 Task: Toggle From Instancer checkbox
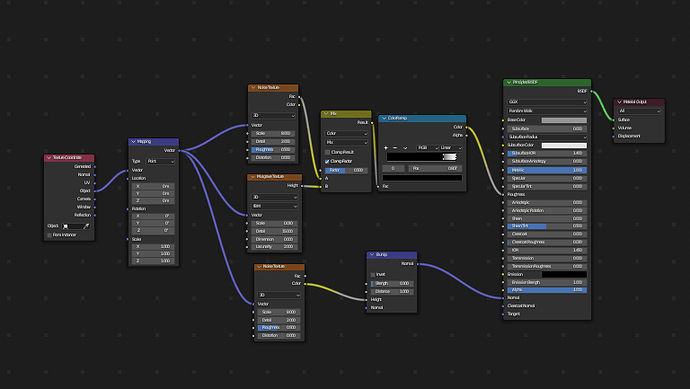(49, 235)
